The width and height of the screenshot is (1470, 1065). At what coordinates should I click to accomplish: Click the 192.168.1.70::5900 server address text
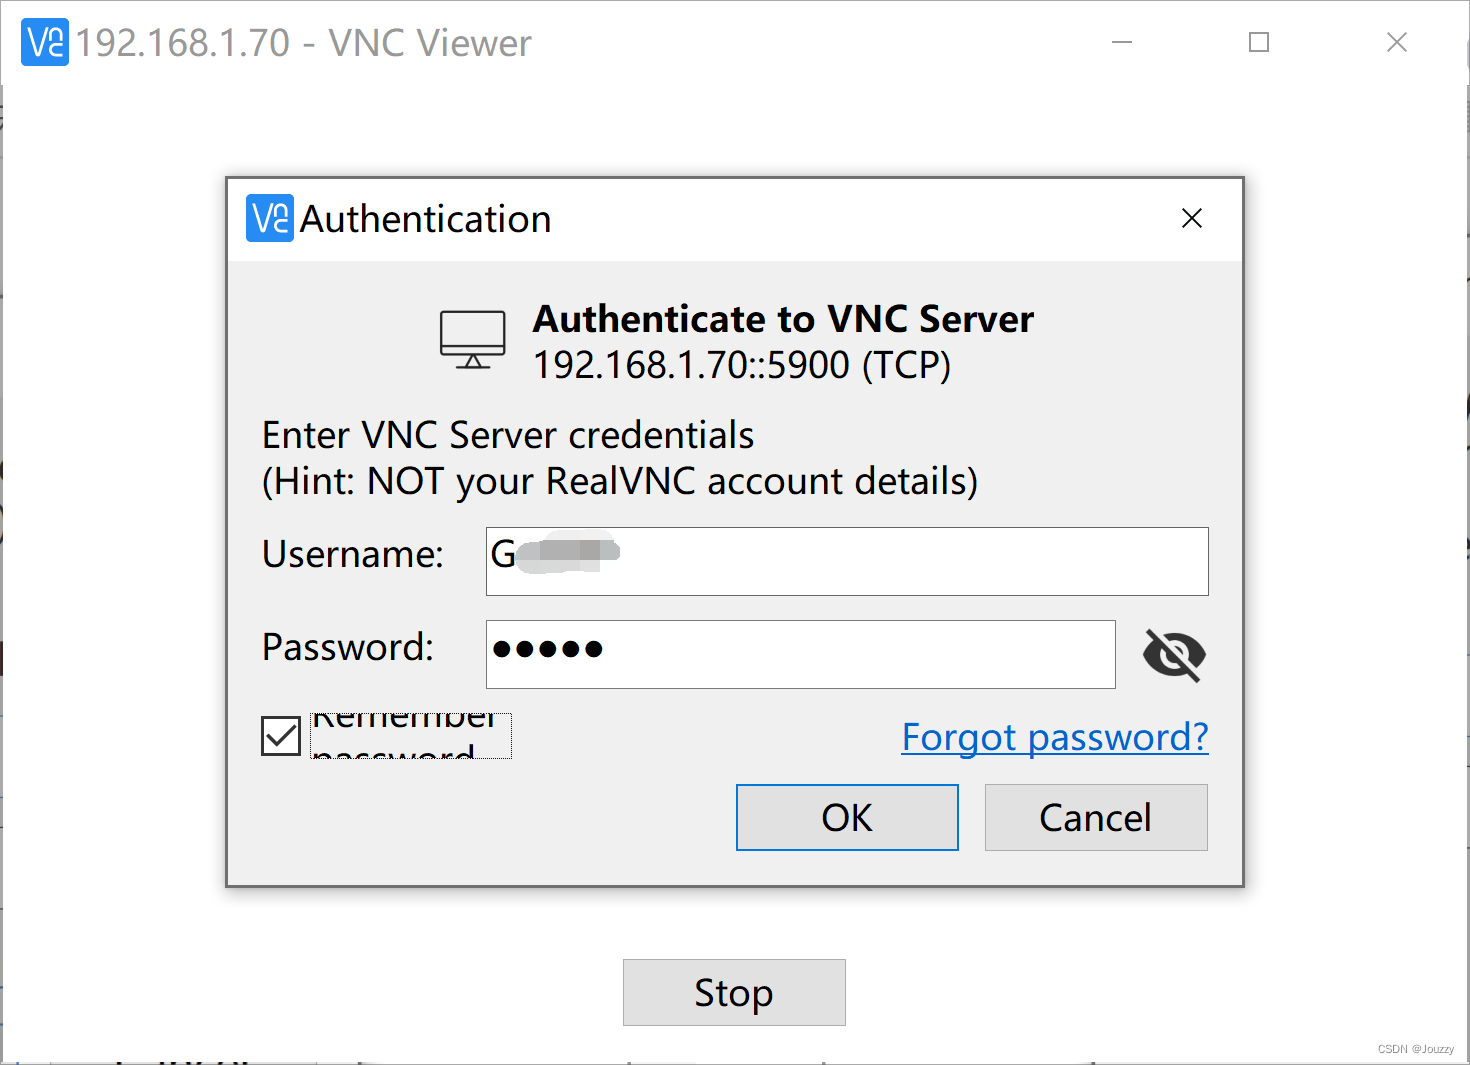pyautogui.click(x=742, y=365)
